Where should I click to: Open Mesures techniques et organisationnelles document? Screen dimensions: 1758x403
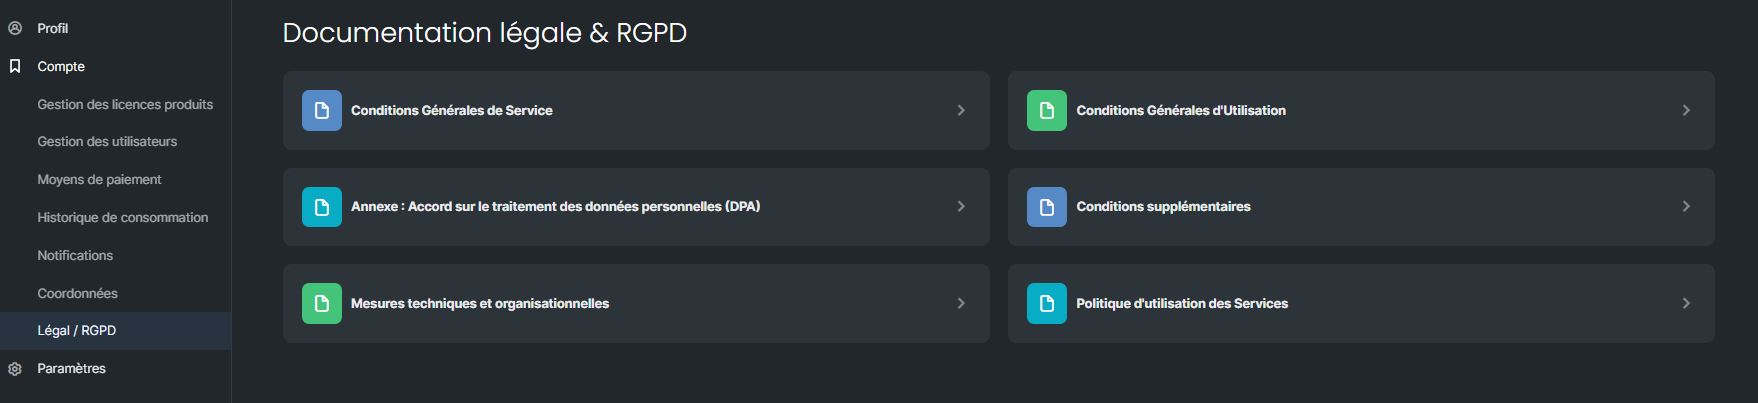pos(636,303)
